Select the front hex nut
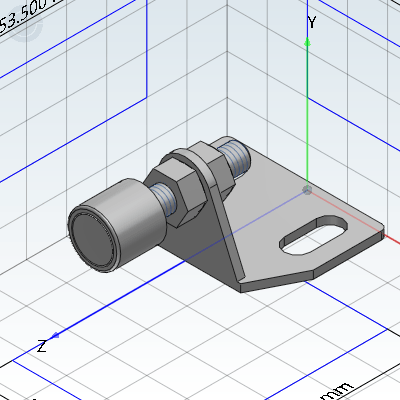400x400 pixels. pyautogui.click(x=176, y=193)
